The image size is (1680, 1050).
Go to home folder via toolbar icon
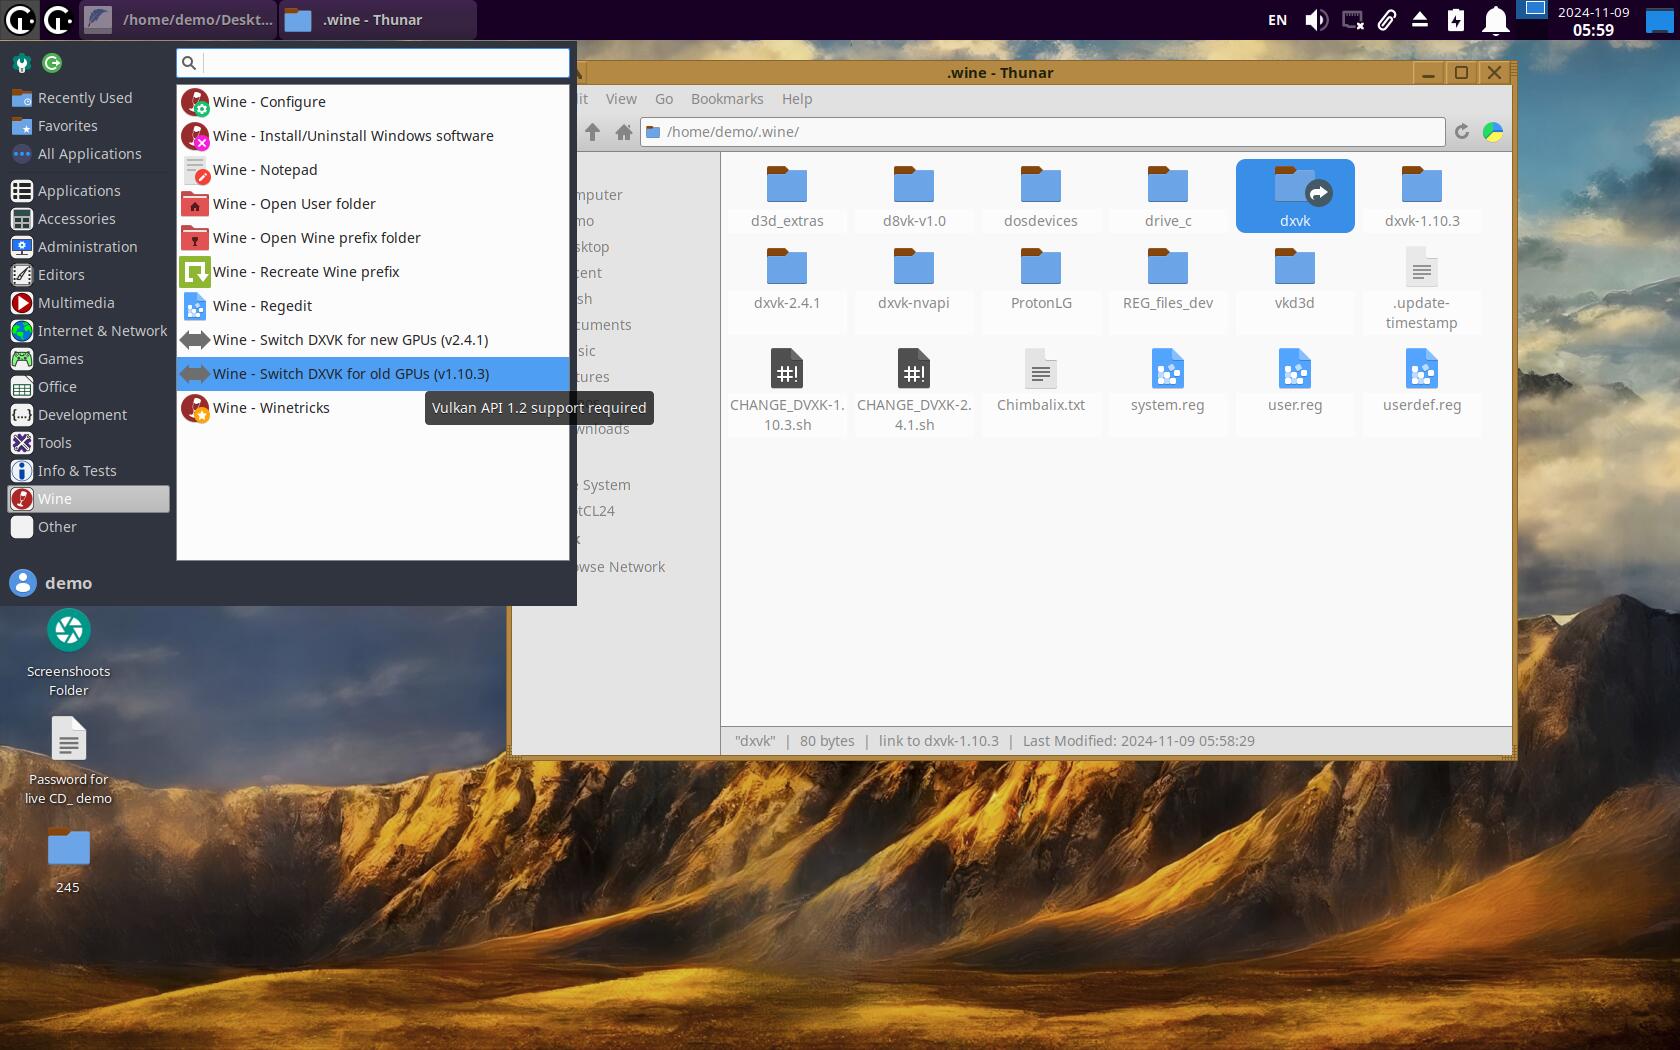click(x=624, y=132)
